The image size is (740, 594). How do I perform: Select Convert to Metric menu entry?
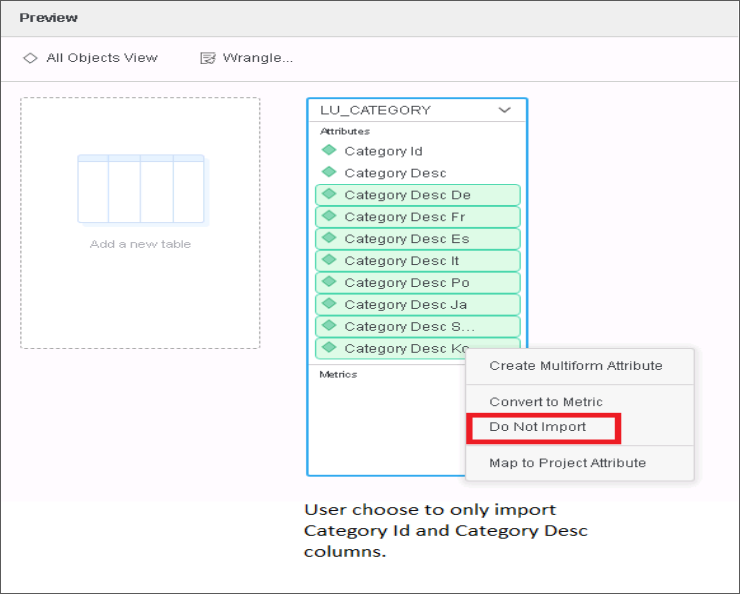point(580,402)
